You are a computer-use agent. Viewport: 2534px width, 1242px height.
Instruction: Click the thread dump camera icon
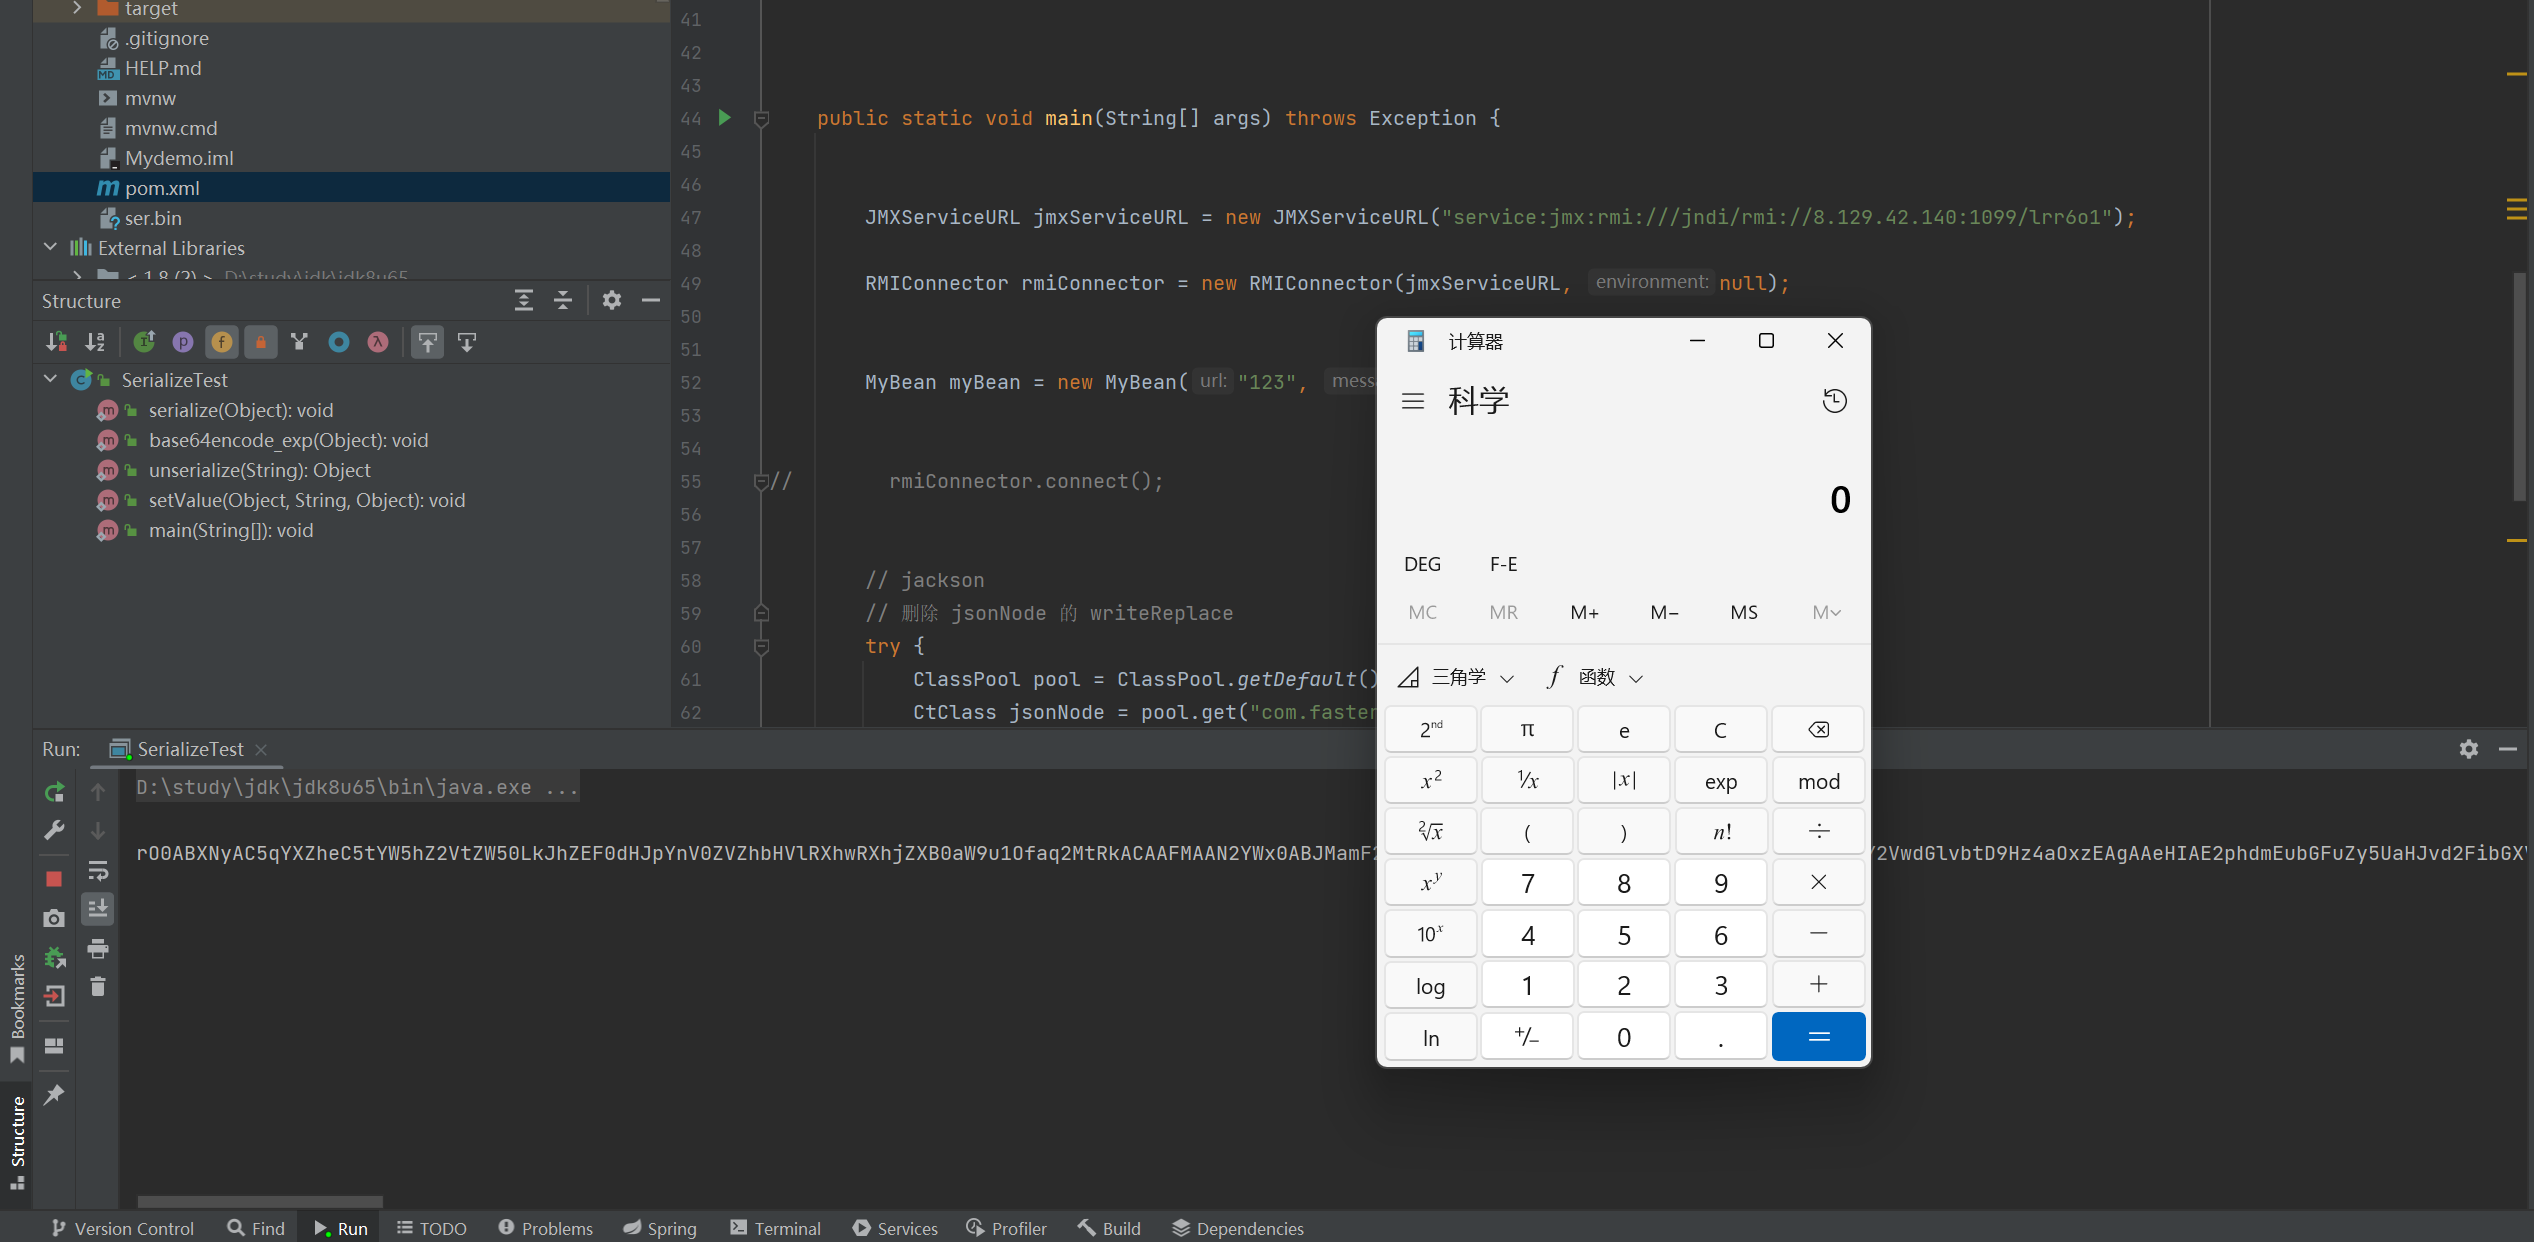pyautogui.click(x=54, y=918)
